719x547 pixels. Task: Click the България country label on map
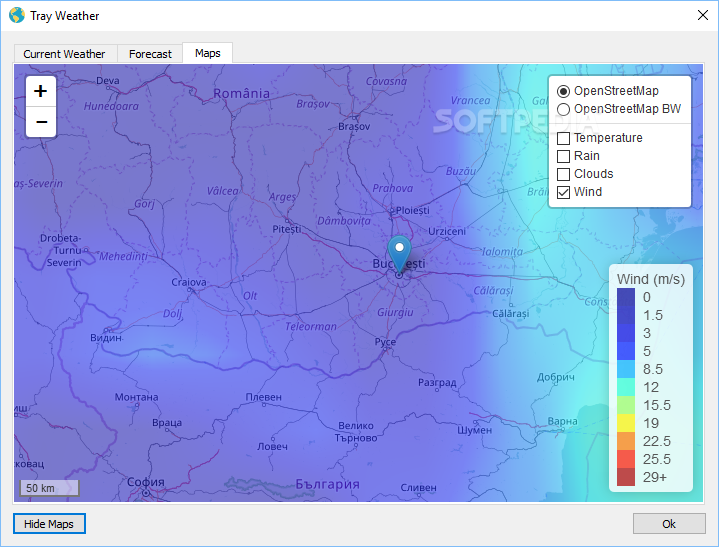(x=327, y=484)
